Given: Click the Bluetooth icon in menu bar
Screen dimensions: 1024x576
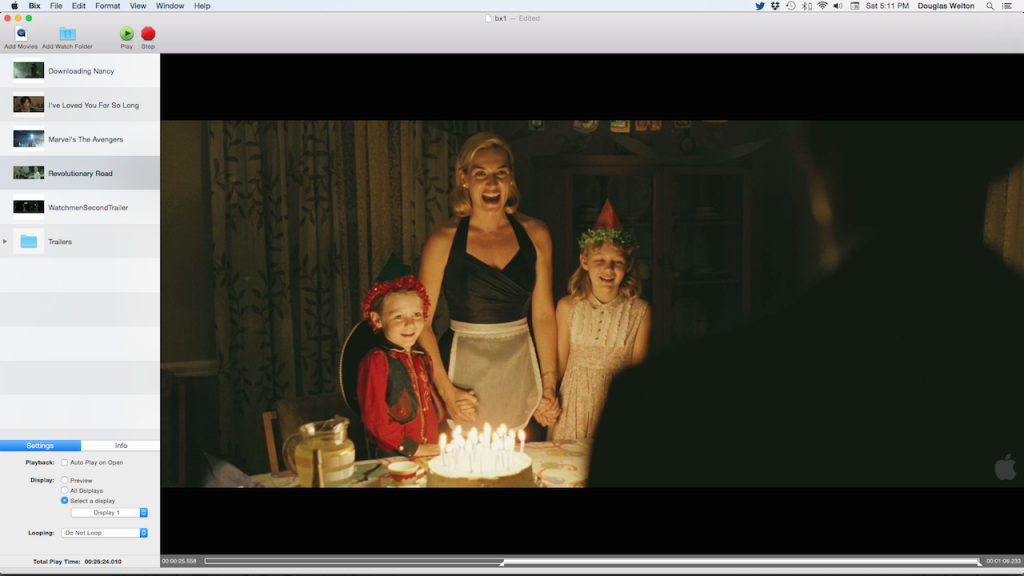Looking at the screenshot, I should [x=804, y=5].
